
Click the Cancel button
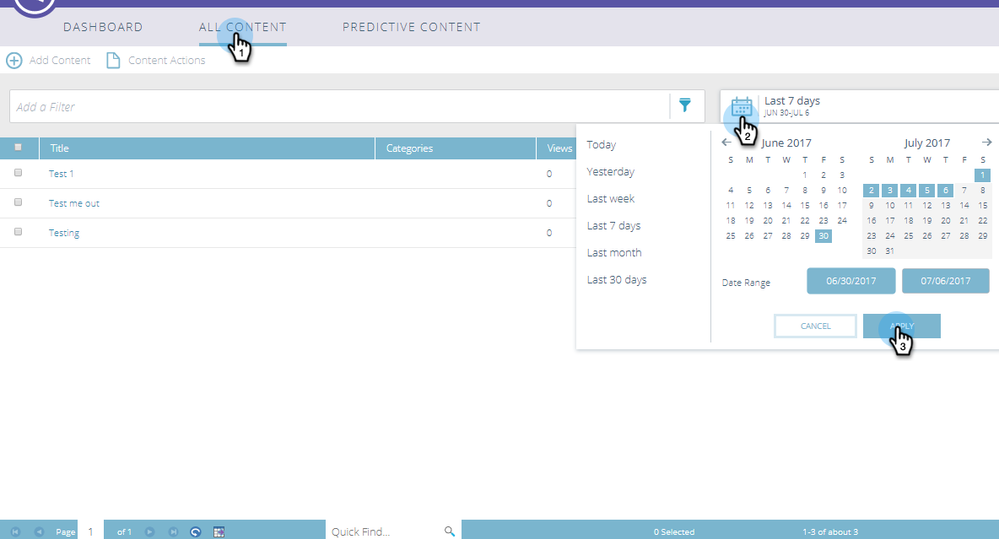click(x=816, y=326)
